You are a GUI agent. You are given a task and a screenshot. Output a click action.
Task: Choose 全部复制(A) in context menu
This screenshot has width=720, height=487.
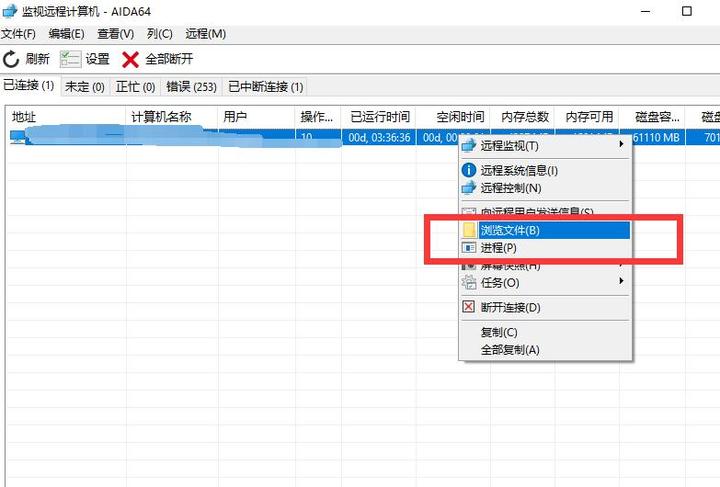pos(546,350)
